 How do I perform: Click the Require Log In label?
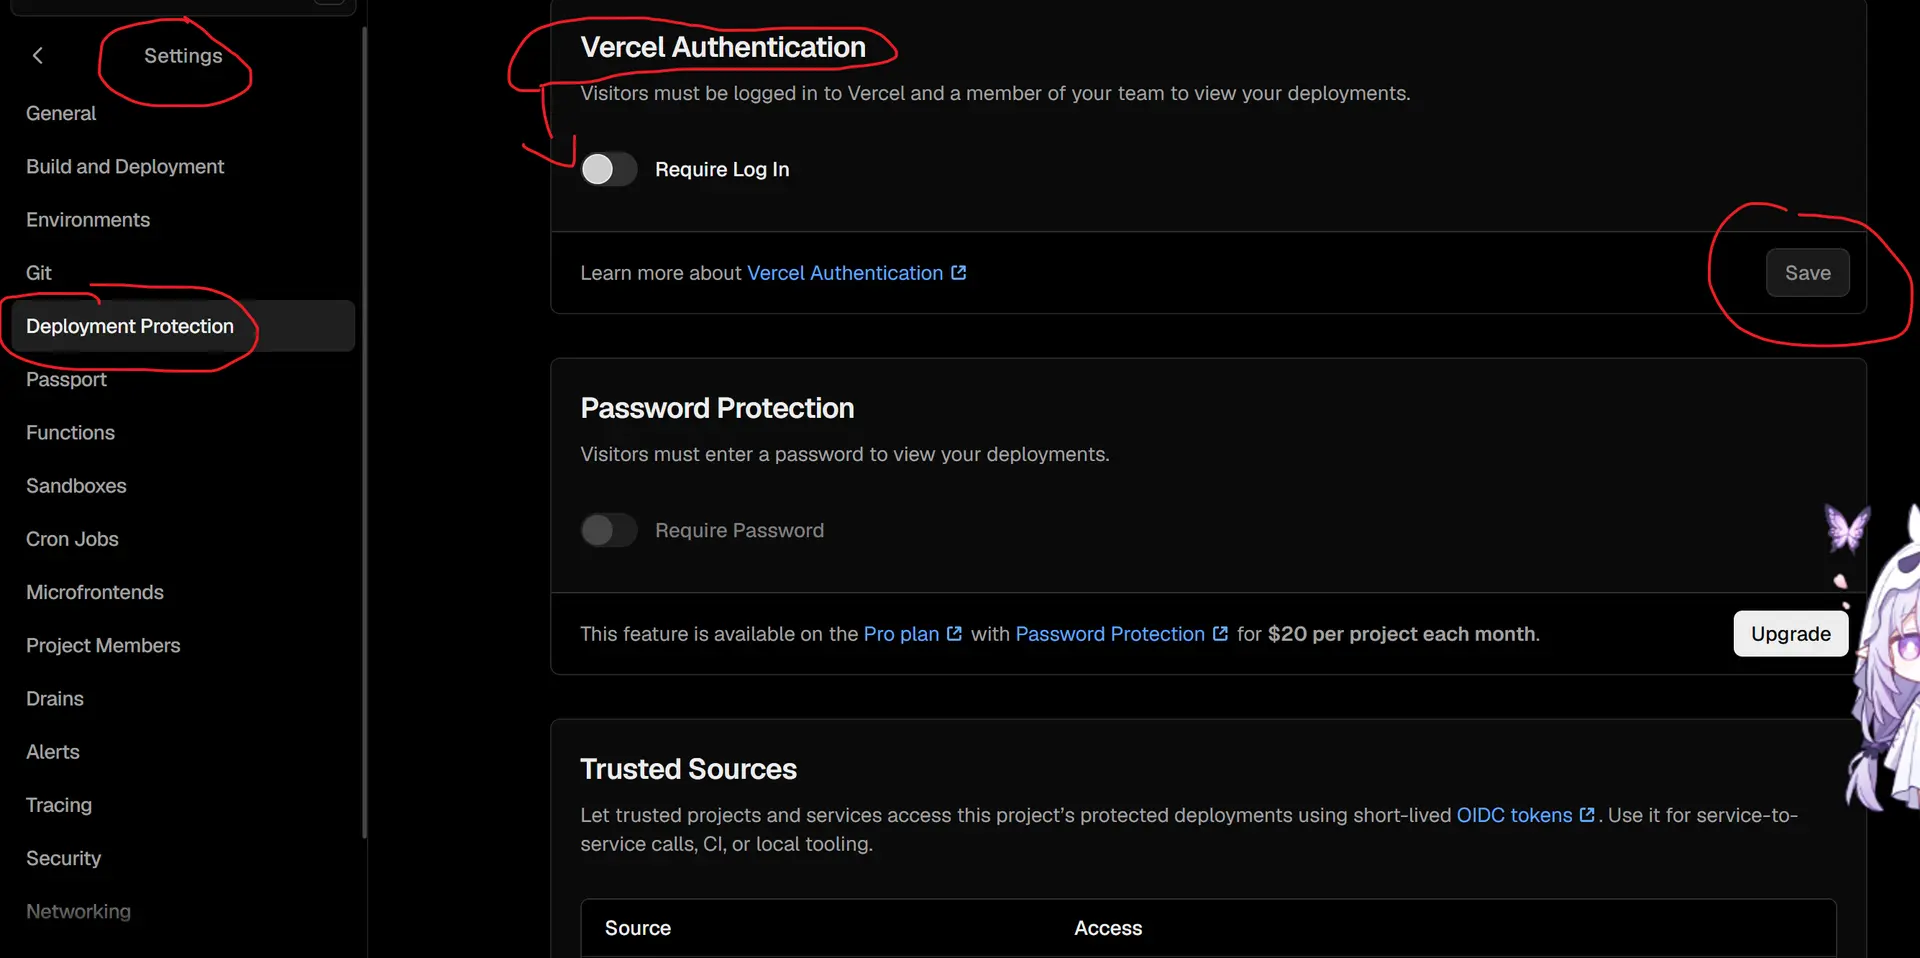coord(722,169)
